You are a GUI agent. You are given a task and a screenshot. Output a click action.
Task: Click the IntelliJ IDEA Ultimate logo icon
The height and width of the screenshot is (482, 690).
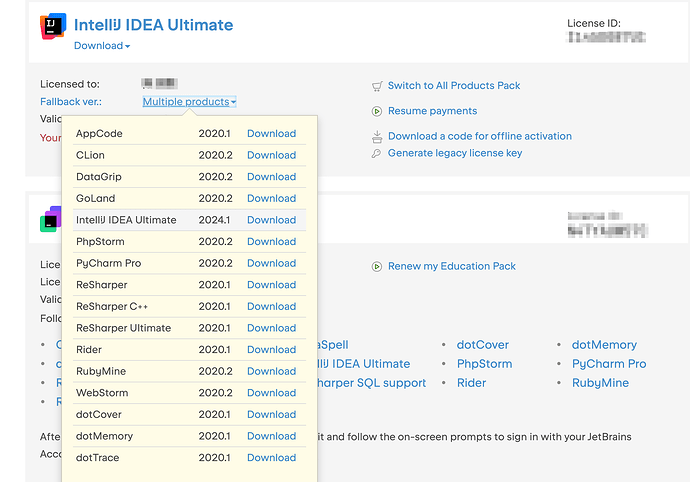53,26
